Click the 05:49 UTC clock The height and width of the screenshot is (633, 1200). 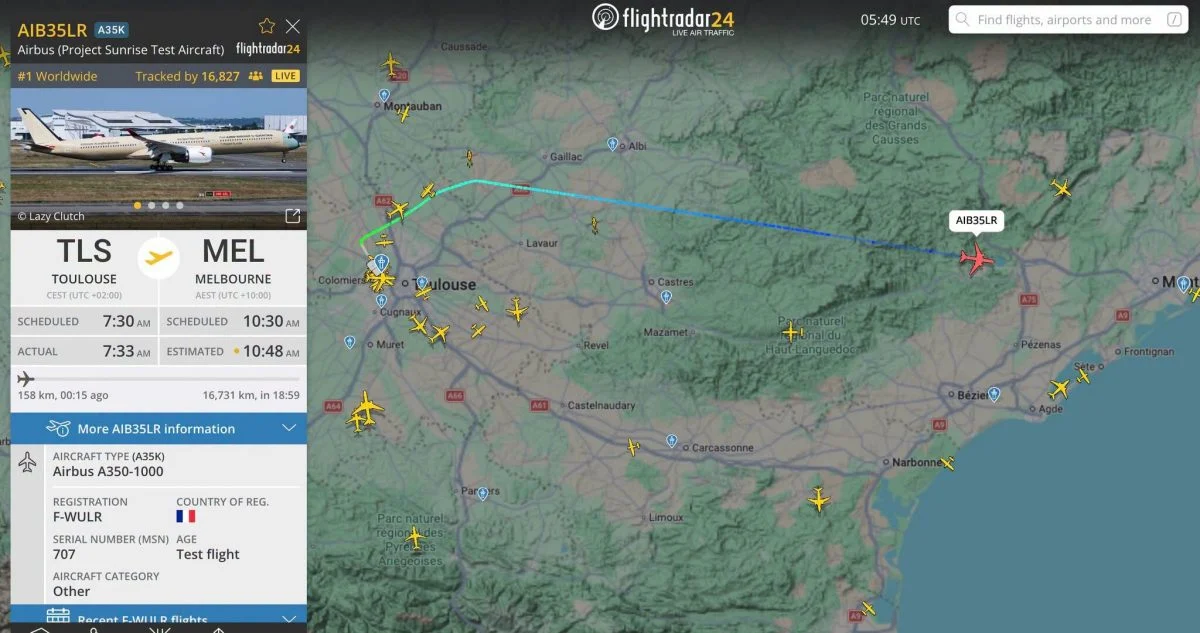coord(890,20)
